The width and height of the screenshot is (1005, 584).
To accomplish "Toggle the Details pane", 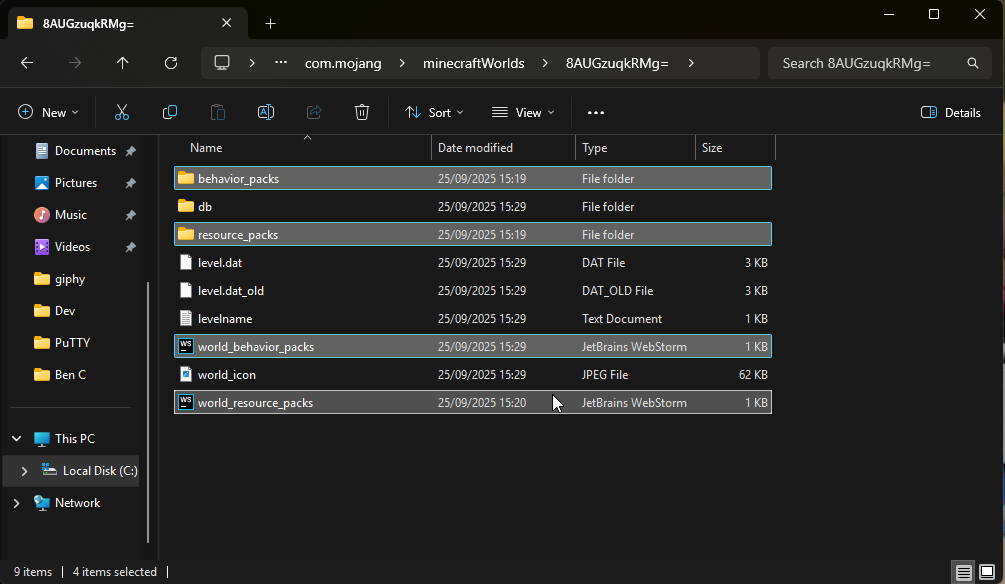I will point(950,112).
